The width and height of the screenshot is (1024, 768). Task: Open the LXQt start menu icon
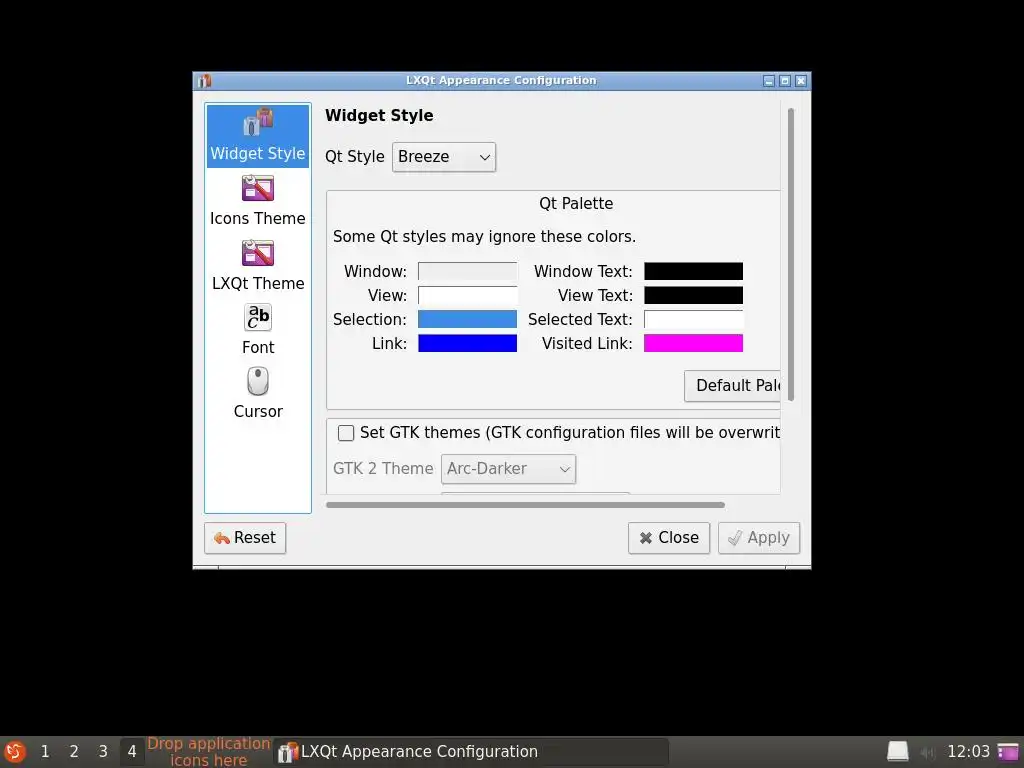14,752
